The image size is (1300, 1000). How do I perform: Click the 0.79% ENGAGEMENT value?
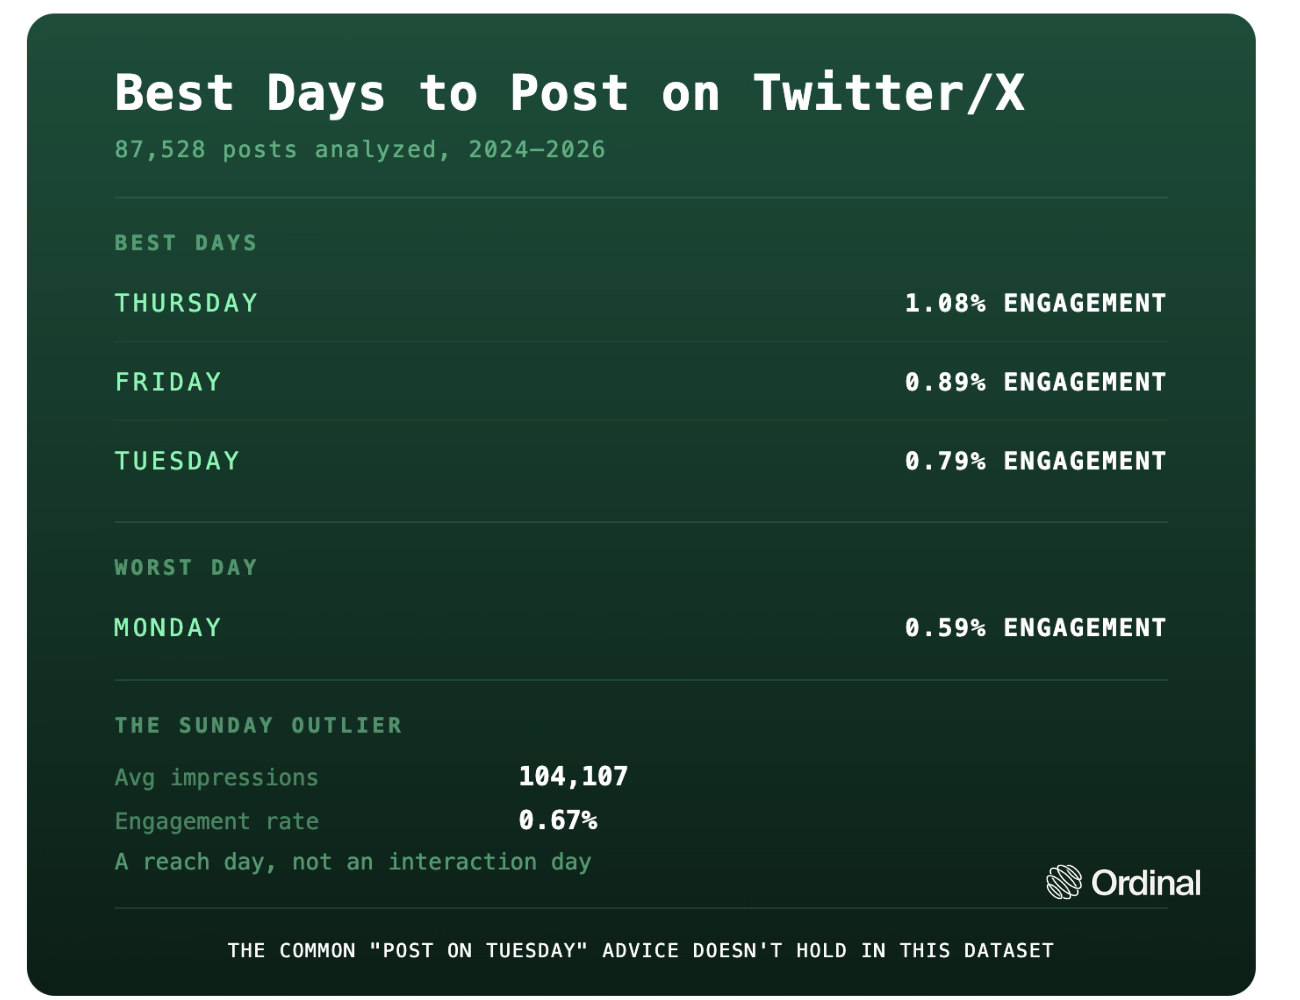click(x=1036, y=461)
